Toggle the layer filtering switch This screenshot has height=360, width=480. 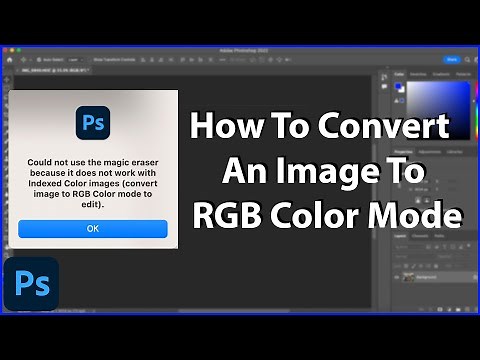coord(469,246)
